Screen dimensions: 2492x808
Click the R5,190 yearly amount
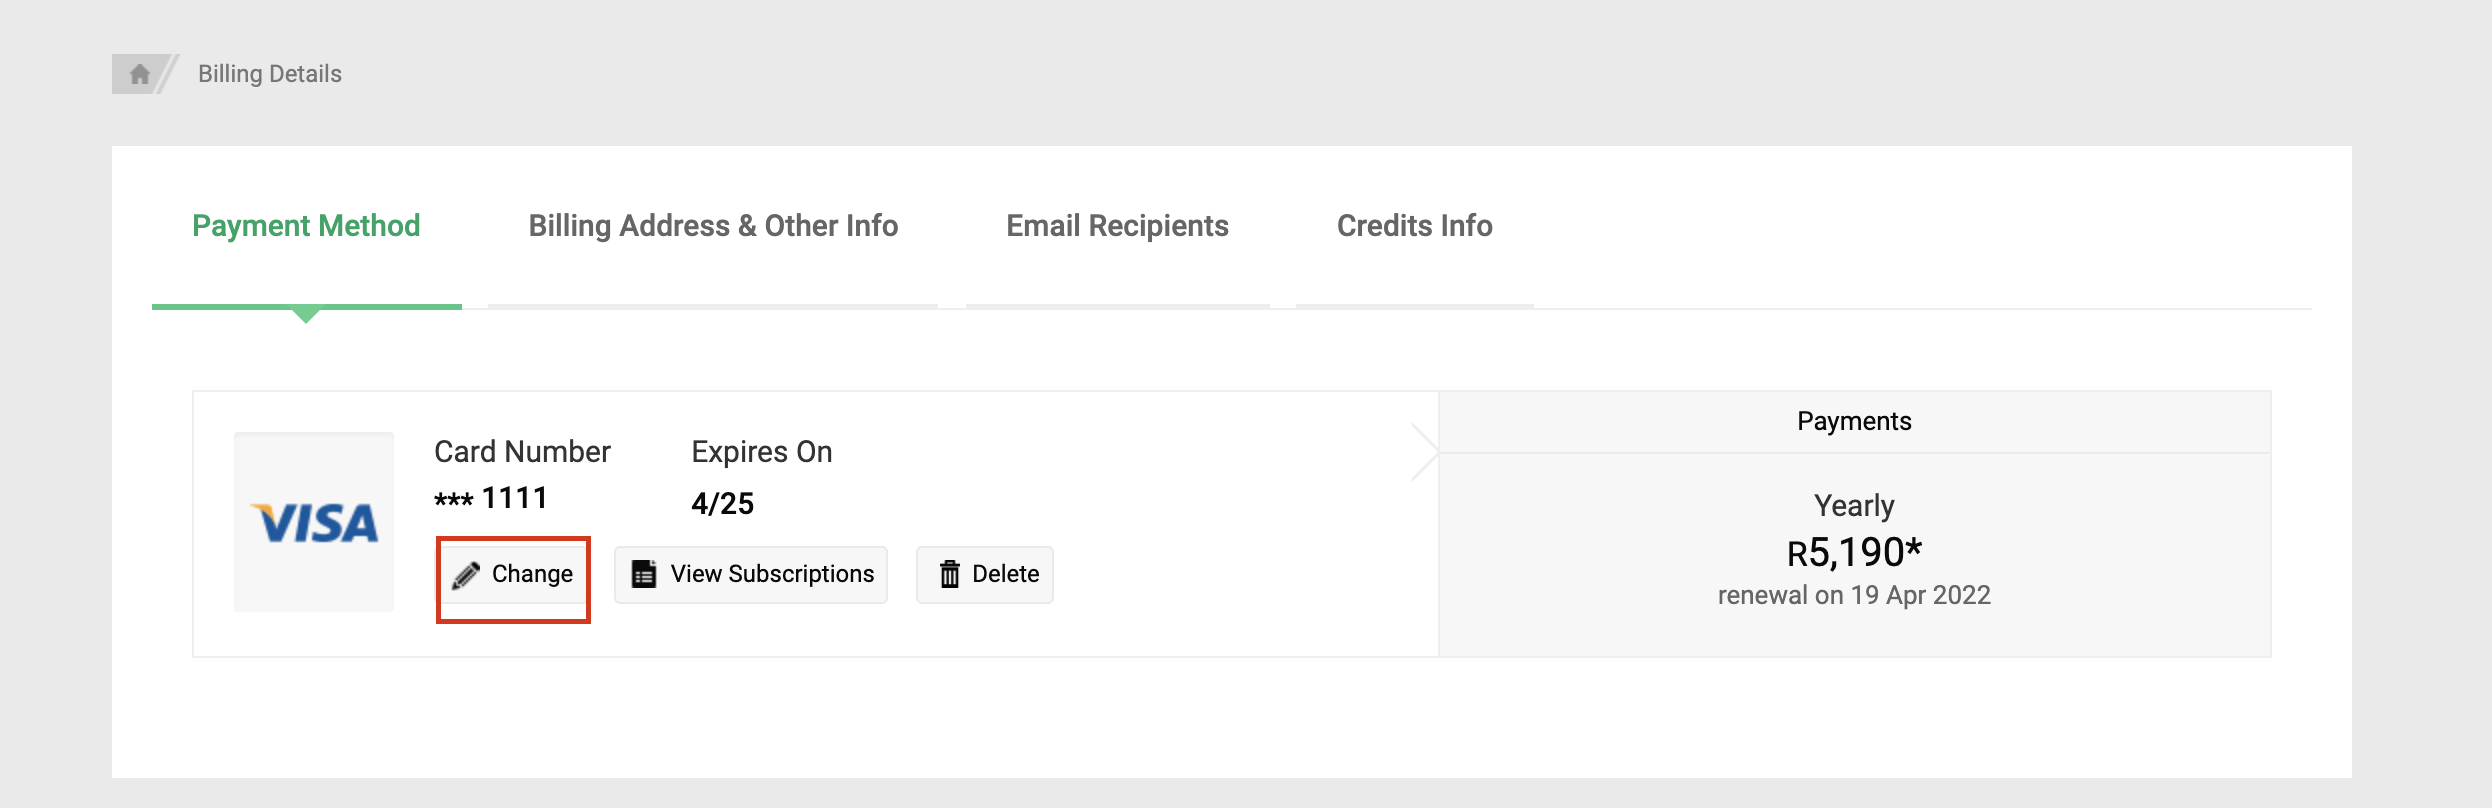click(1854, 552)
